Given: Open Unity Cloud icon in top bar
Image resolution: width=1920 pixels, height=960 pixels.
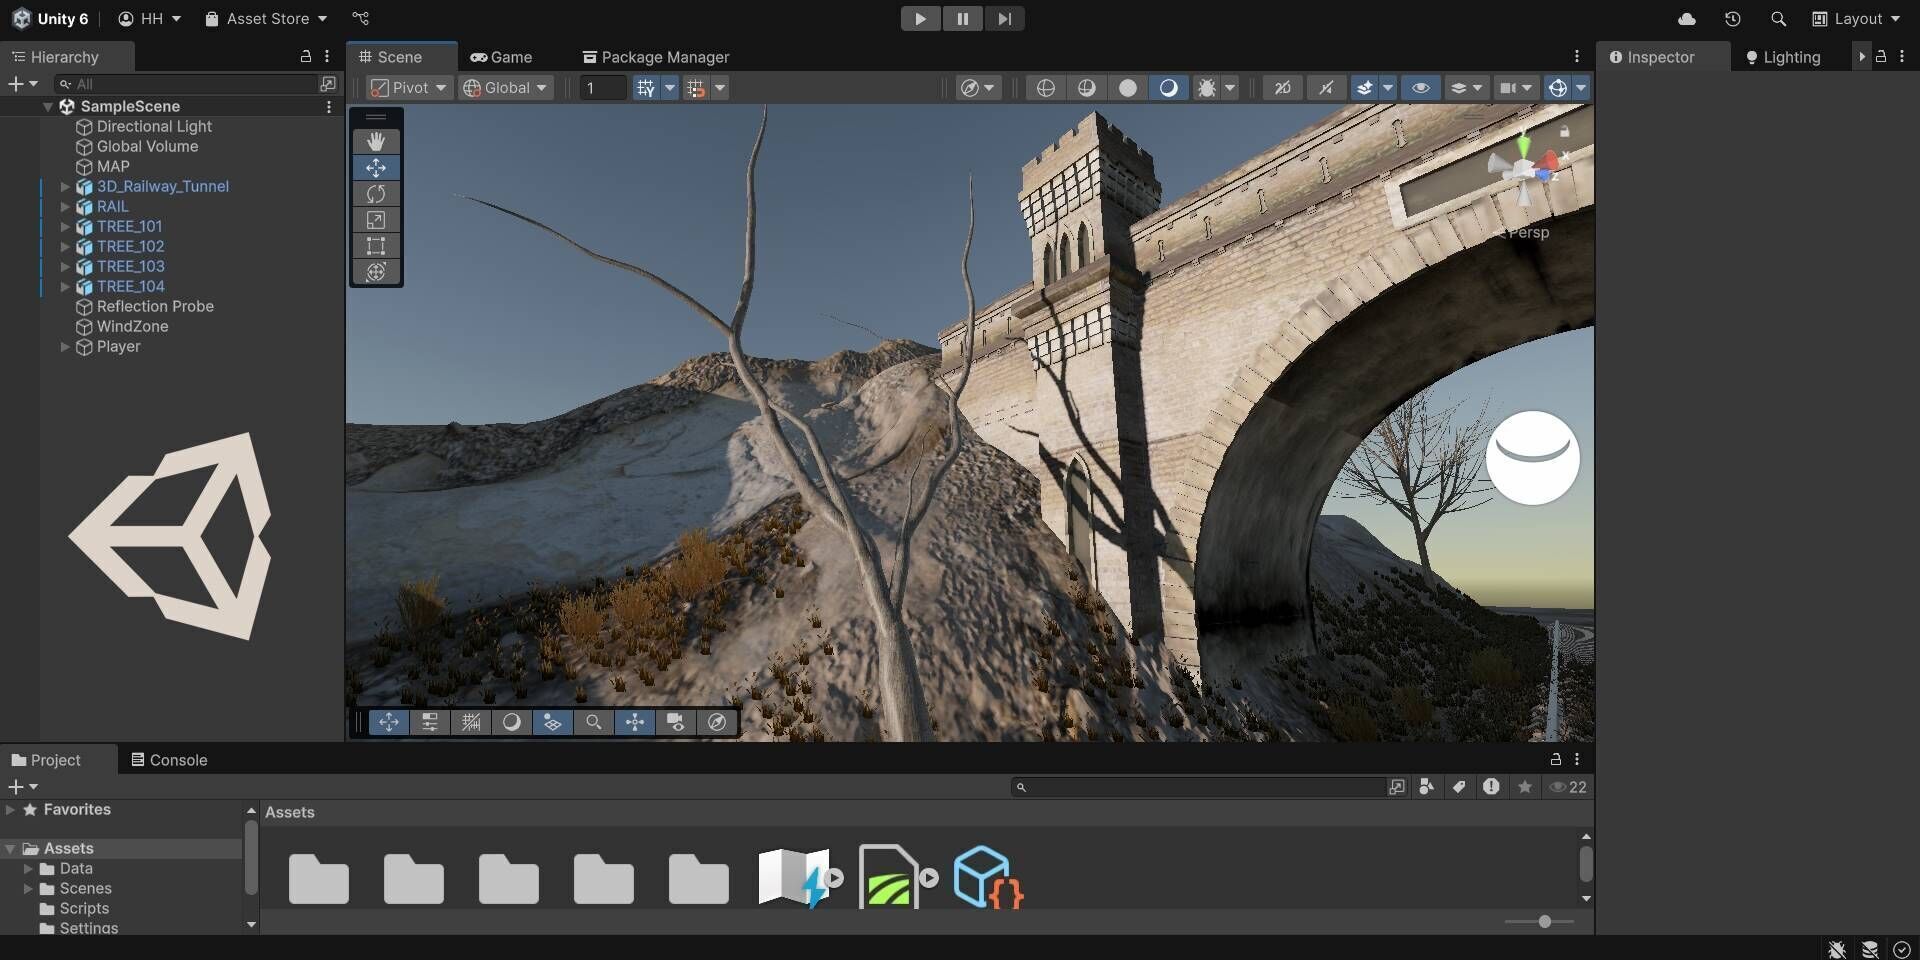Looking at the screenshot, I should [x=1687, y=19].
